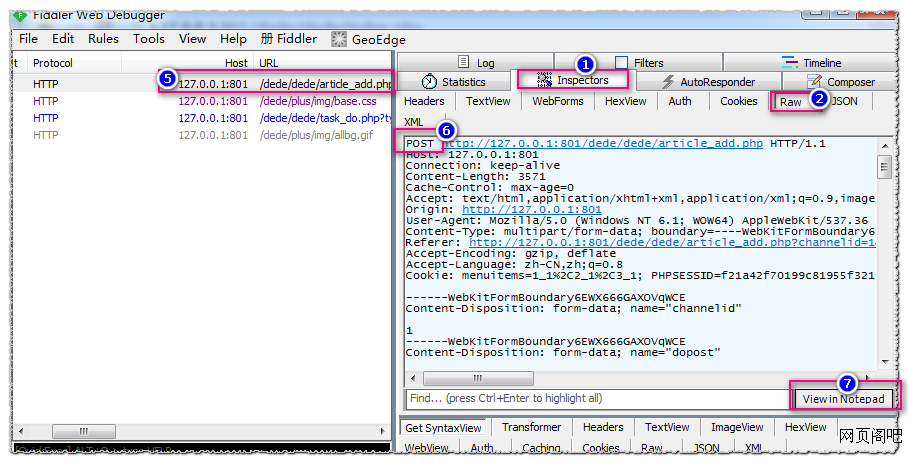
Task: Switch to the Log tab
Action: (x=476, y=63)
